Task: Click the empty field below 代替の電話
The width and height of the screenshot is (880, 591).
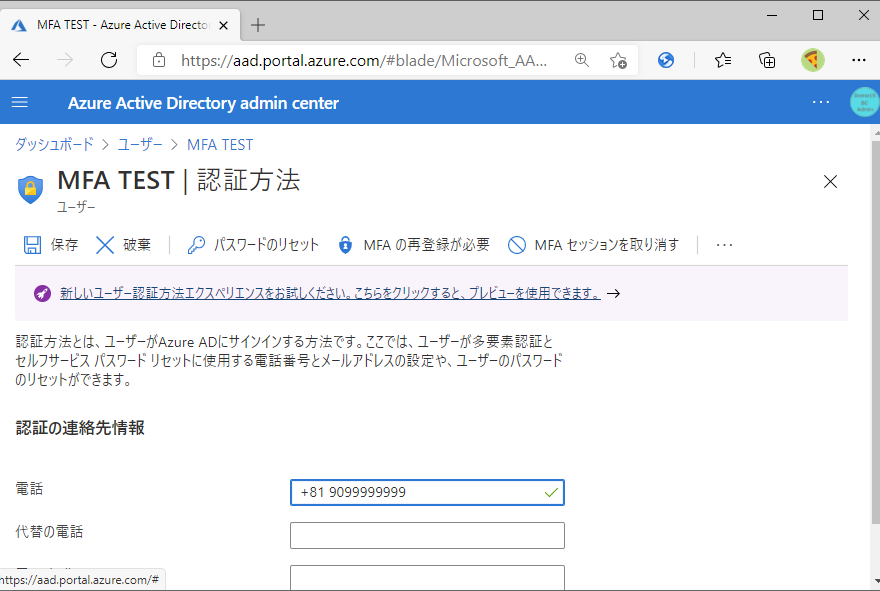Action: (427, 578)
